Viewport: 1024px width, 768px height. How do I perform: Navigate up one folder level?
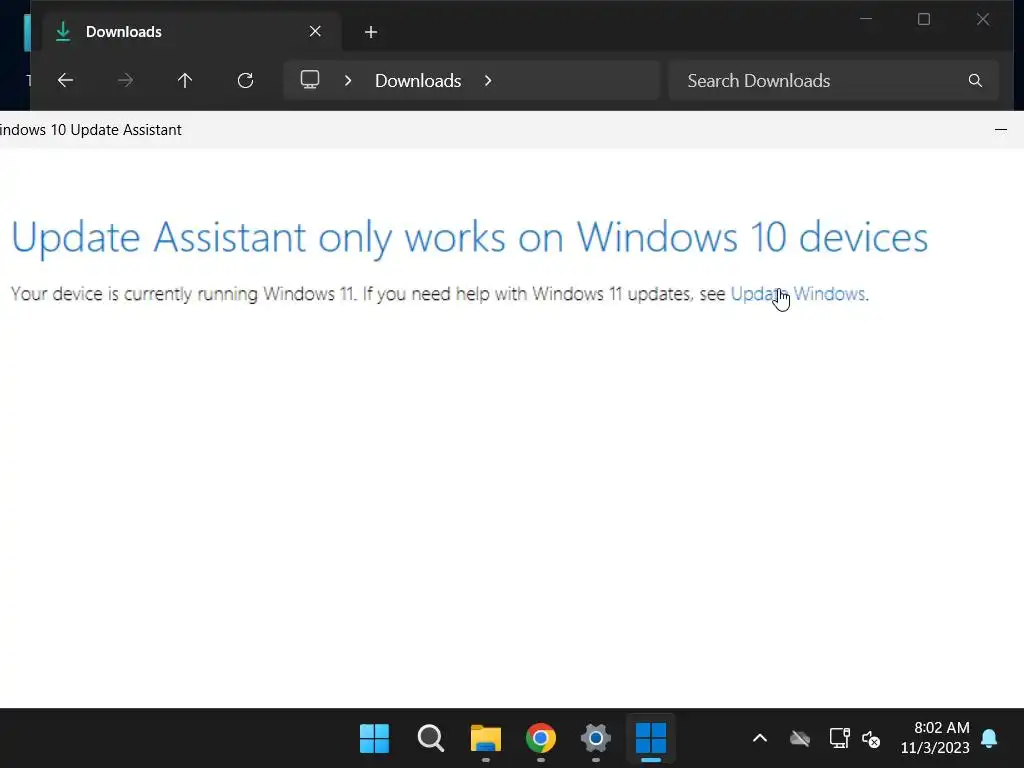pyautogui.click(x=185, y=80)
